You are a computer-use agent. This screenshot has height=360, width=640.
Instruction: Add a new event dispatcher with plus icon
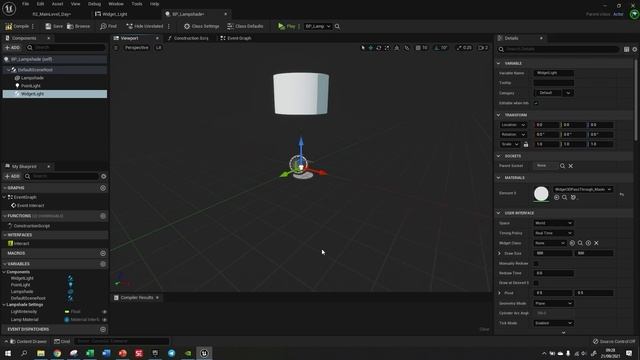[103, 329]
